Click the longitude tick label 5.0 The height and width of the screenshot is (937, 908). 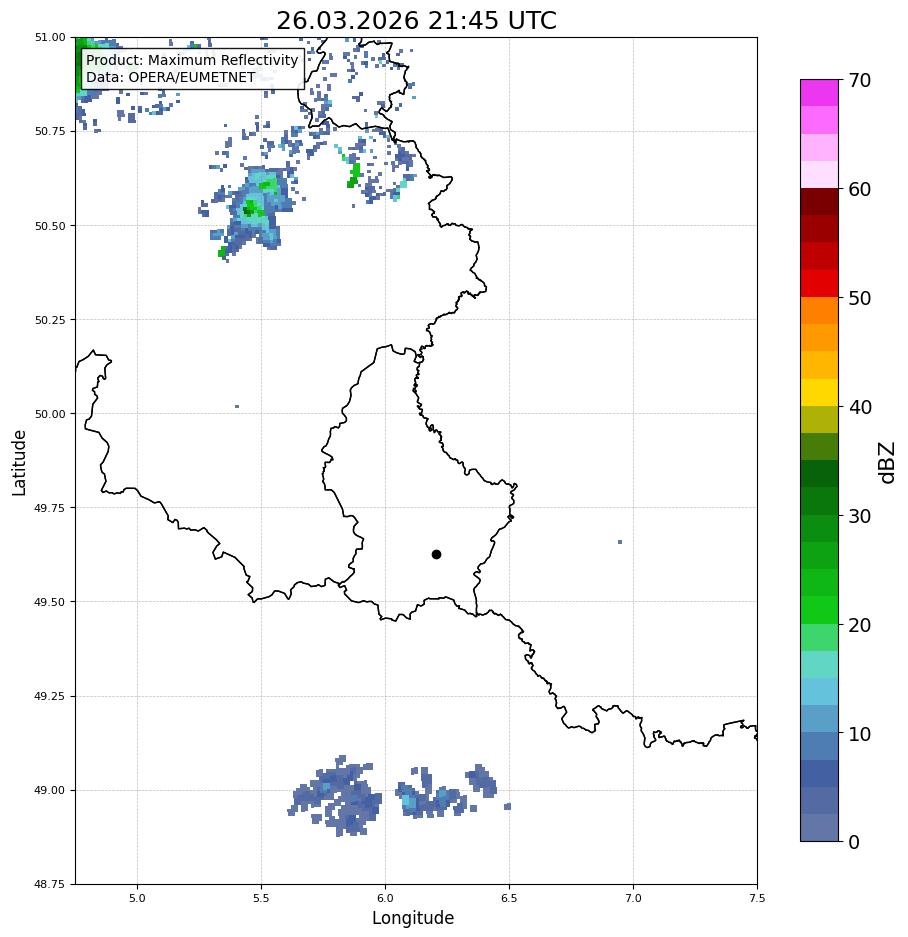point(137,898)
